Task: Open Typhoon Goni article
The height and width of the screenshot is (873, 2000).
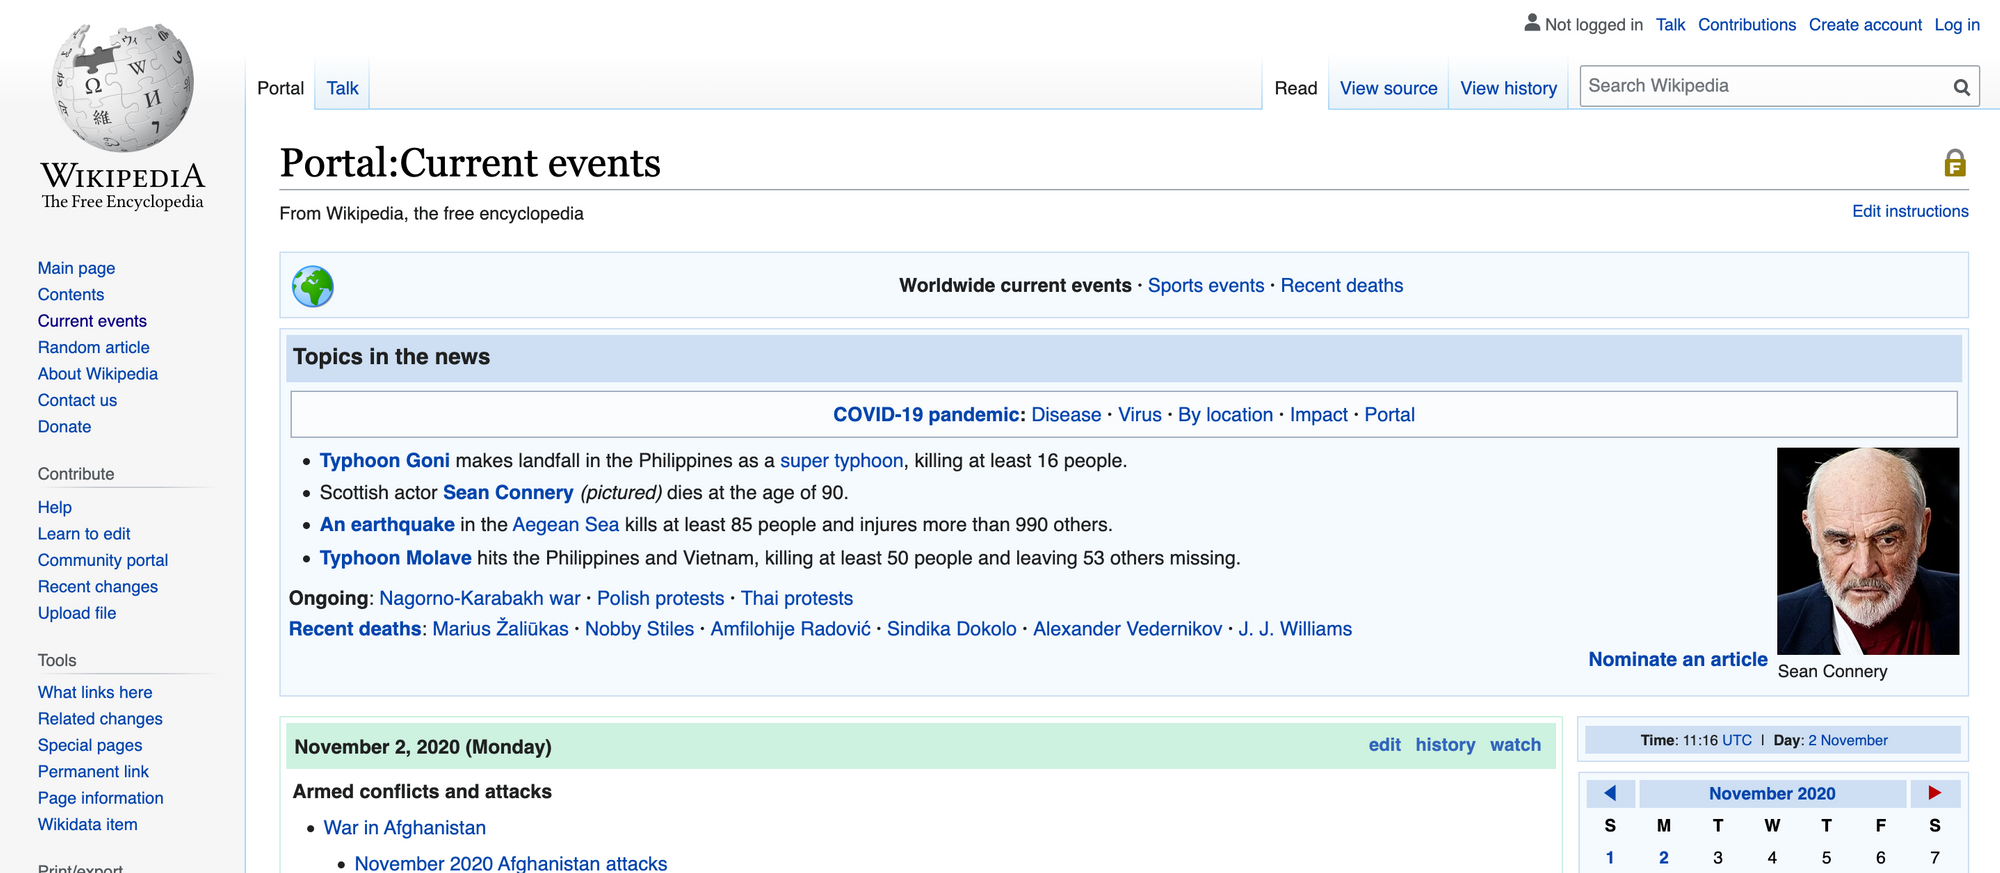Action: (385, 460)
